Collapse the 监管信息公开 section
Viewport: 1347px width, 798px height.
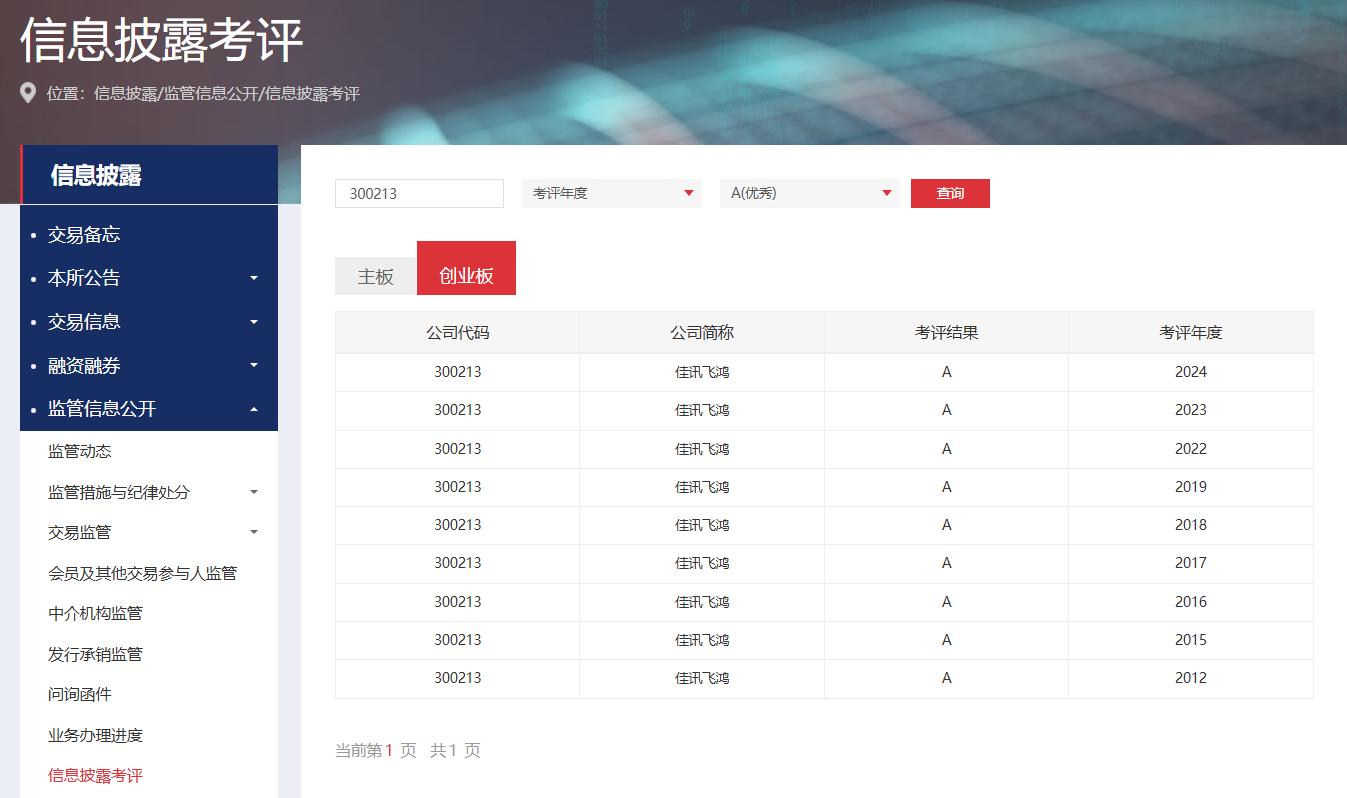tap(254, 409)
